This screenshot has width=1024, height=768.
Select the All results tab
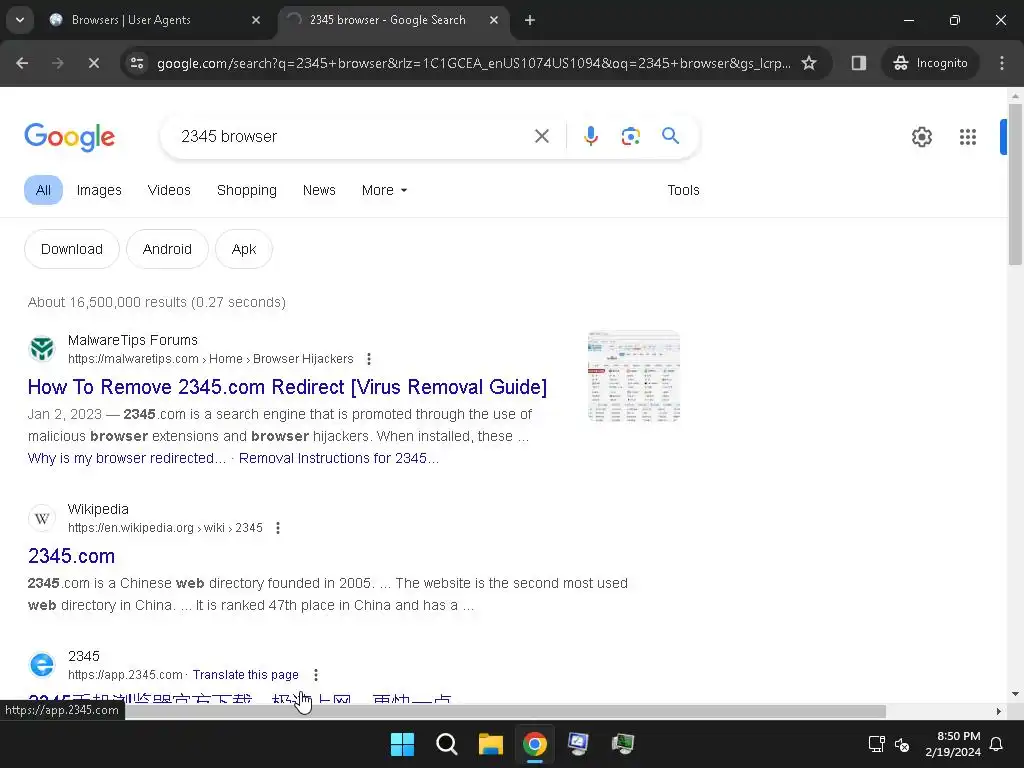(x=43, y=190)
